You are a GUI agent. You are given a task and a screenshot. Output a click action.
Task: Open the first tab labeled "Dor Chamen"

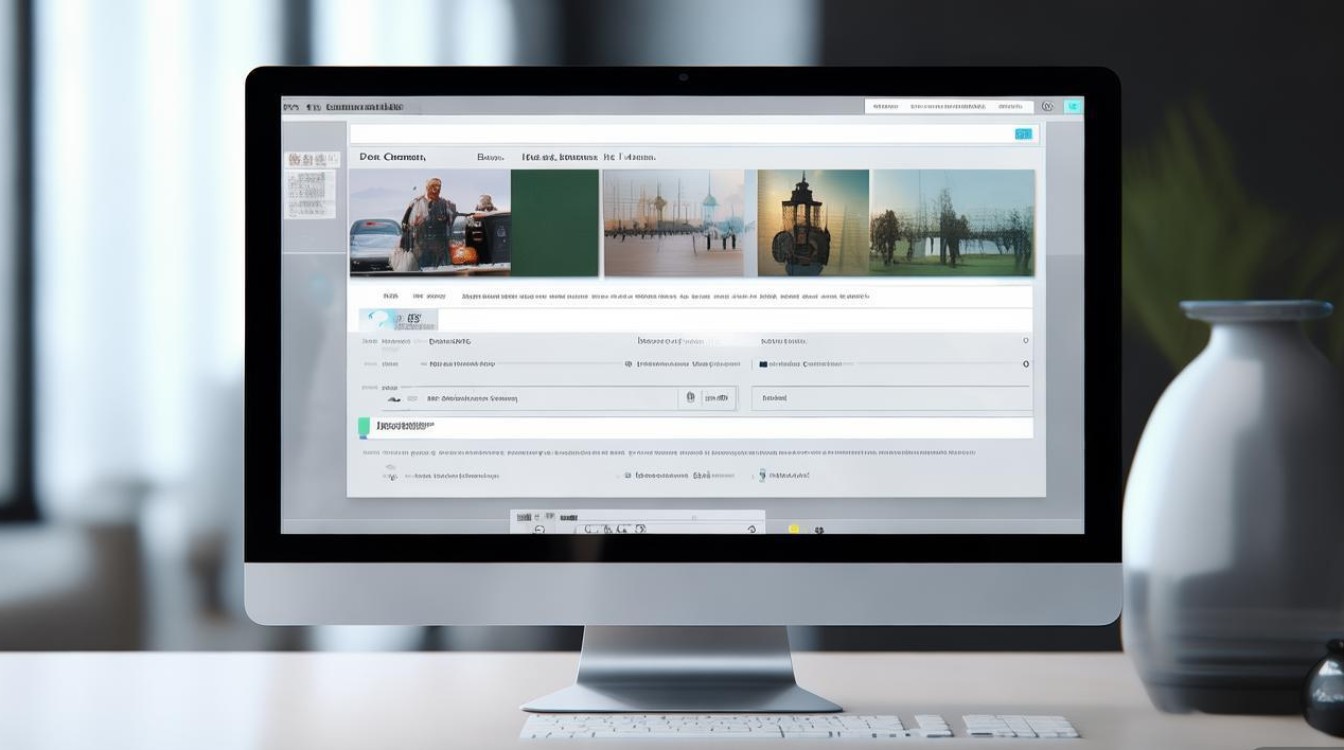pyautogui.click(x=392, y=157)
